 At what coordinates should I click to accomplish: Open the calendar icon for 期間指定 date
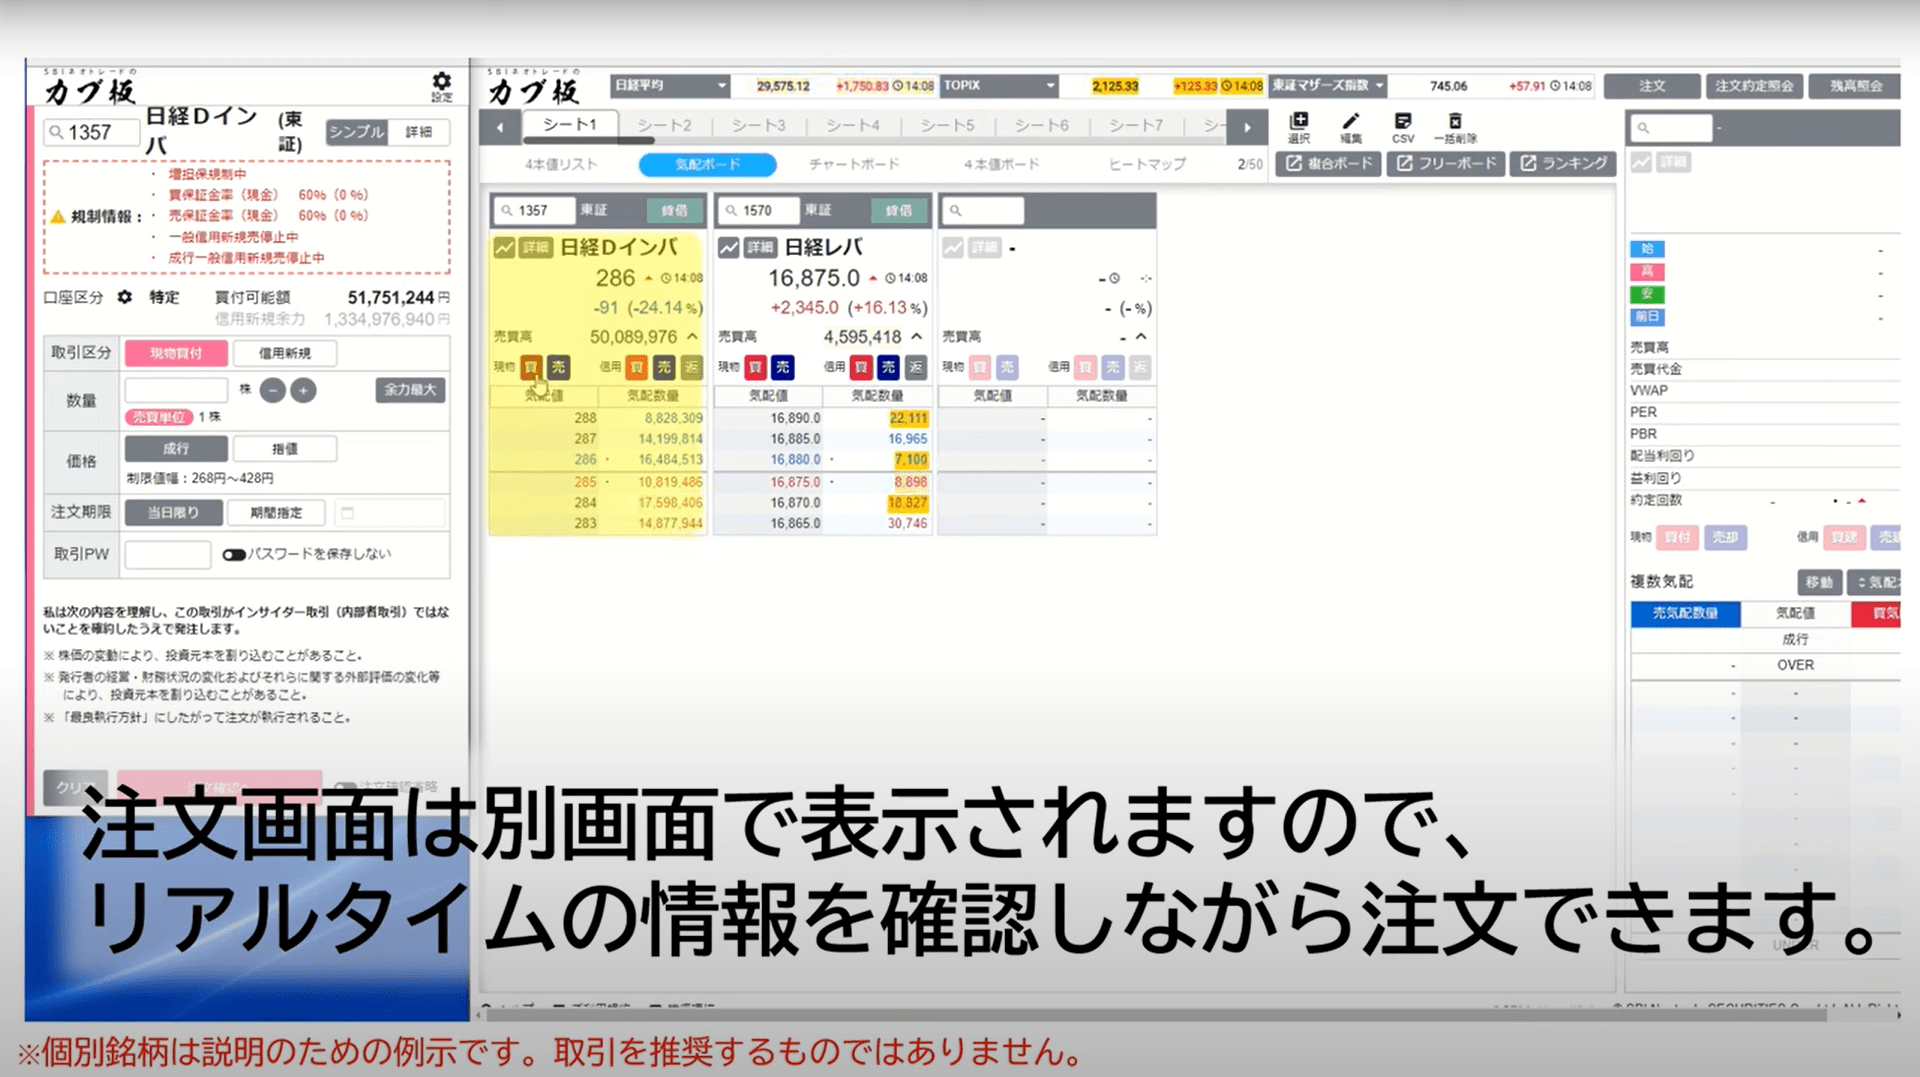coord(348,513)
